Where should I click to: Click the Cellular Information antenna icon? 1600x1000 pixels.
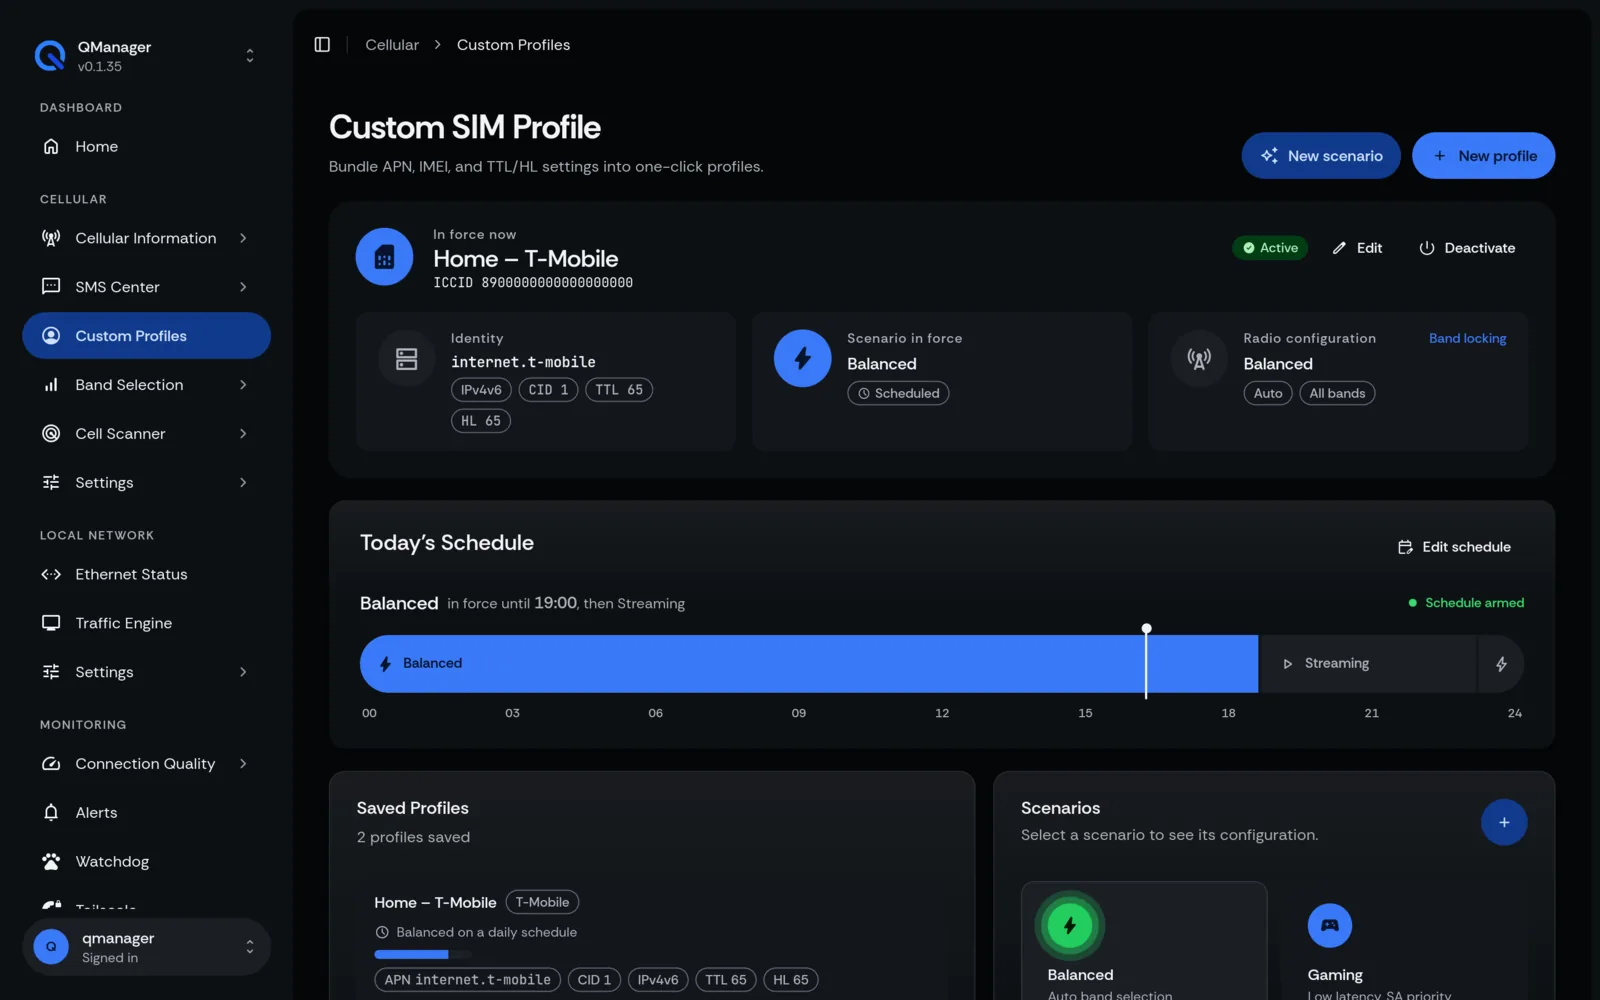click(x=51, y=238)
